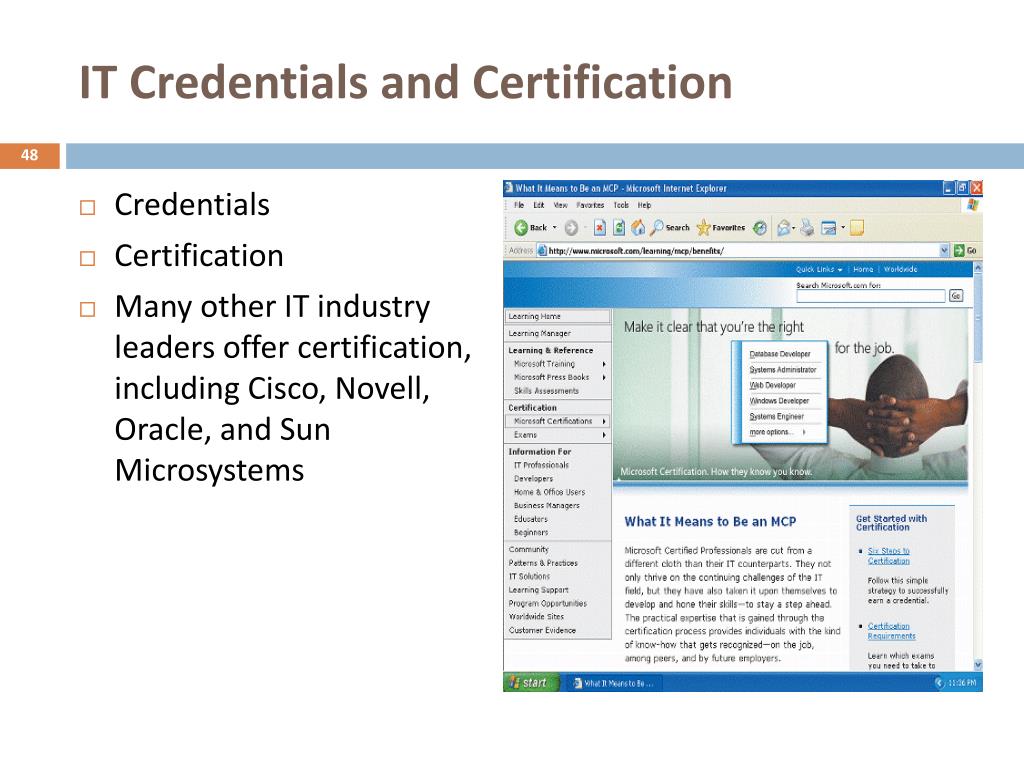The height and width of the screenshot is (768, 1024).
Task: Click the Print printer icon
Action: [807, 227]
